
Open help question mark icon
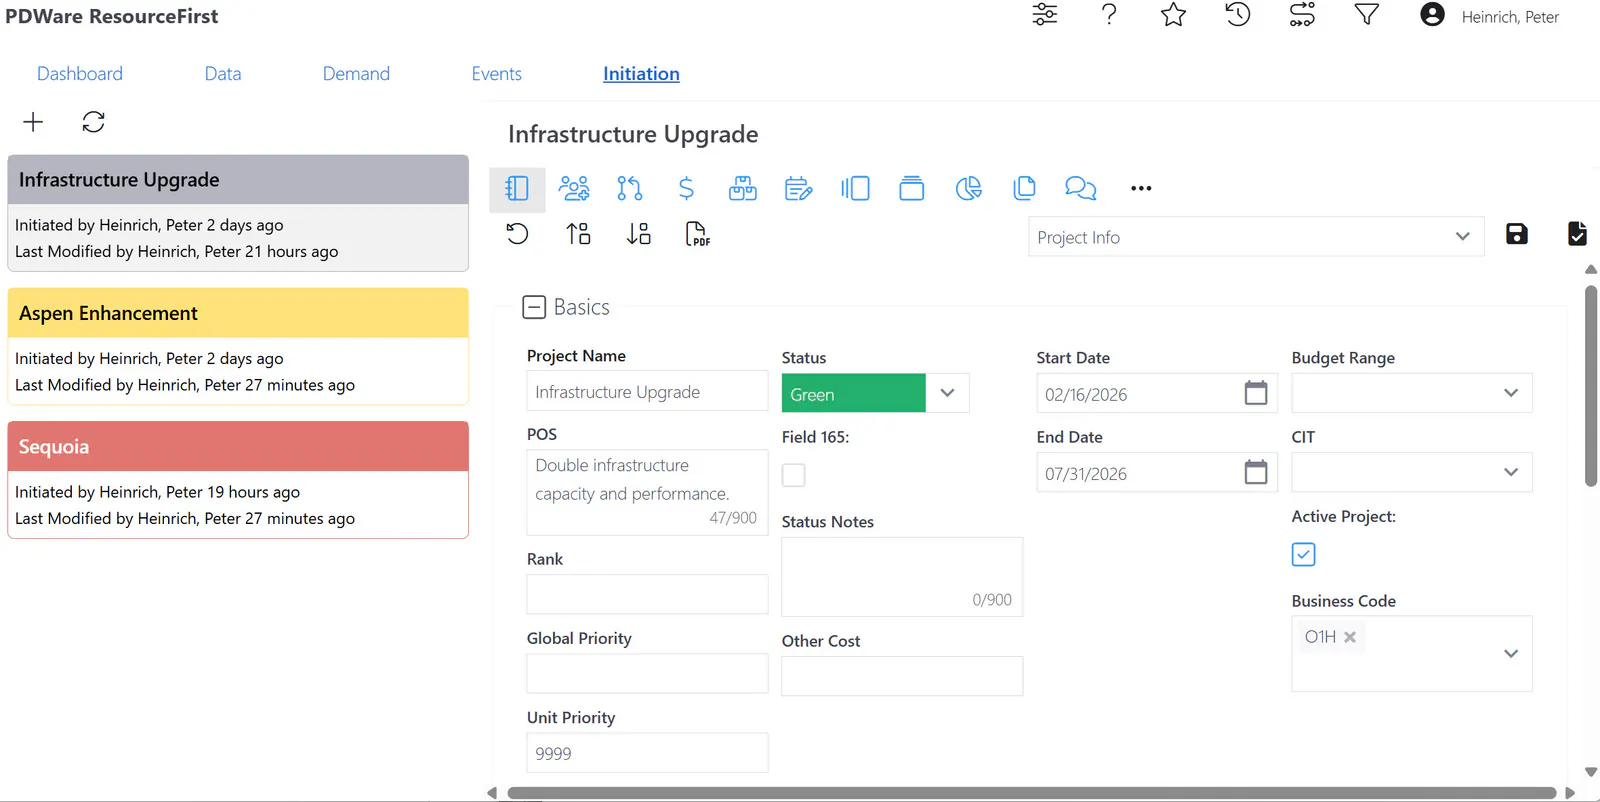click(x=1109, y=15)
